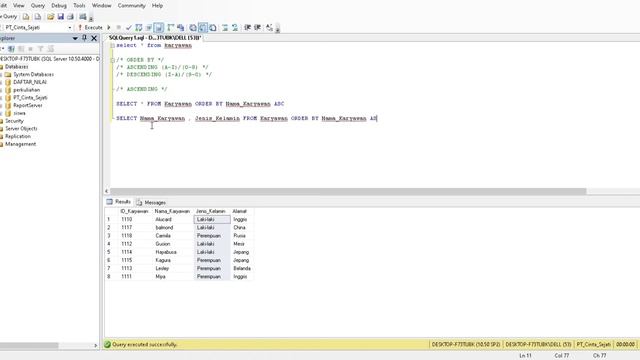The height and width of the screenshot is (360, 640).
Task: Open the Window menu
Action: point(101,5)
